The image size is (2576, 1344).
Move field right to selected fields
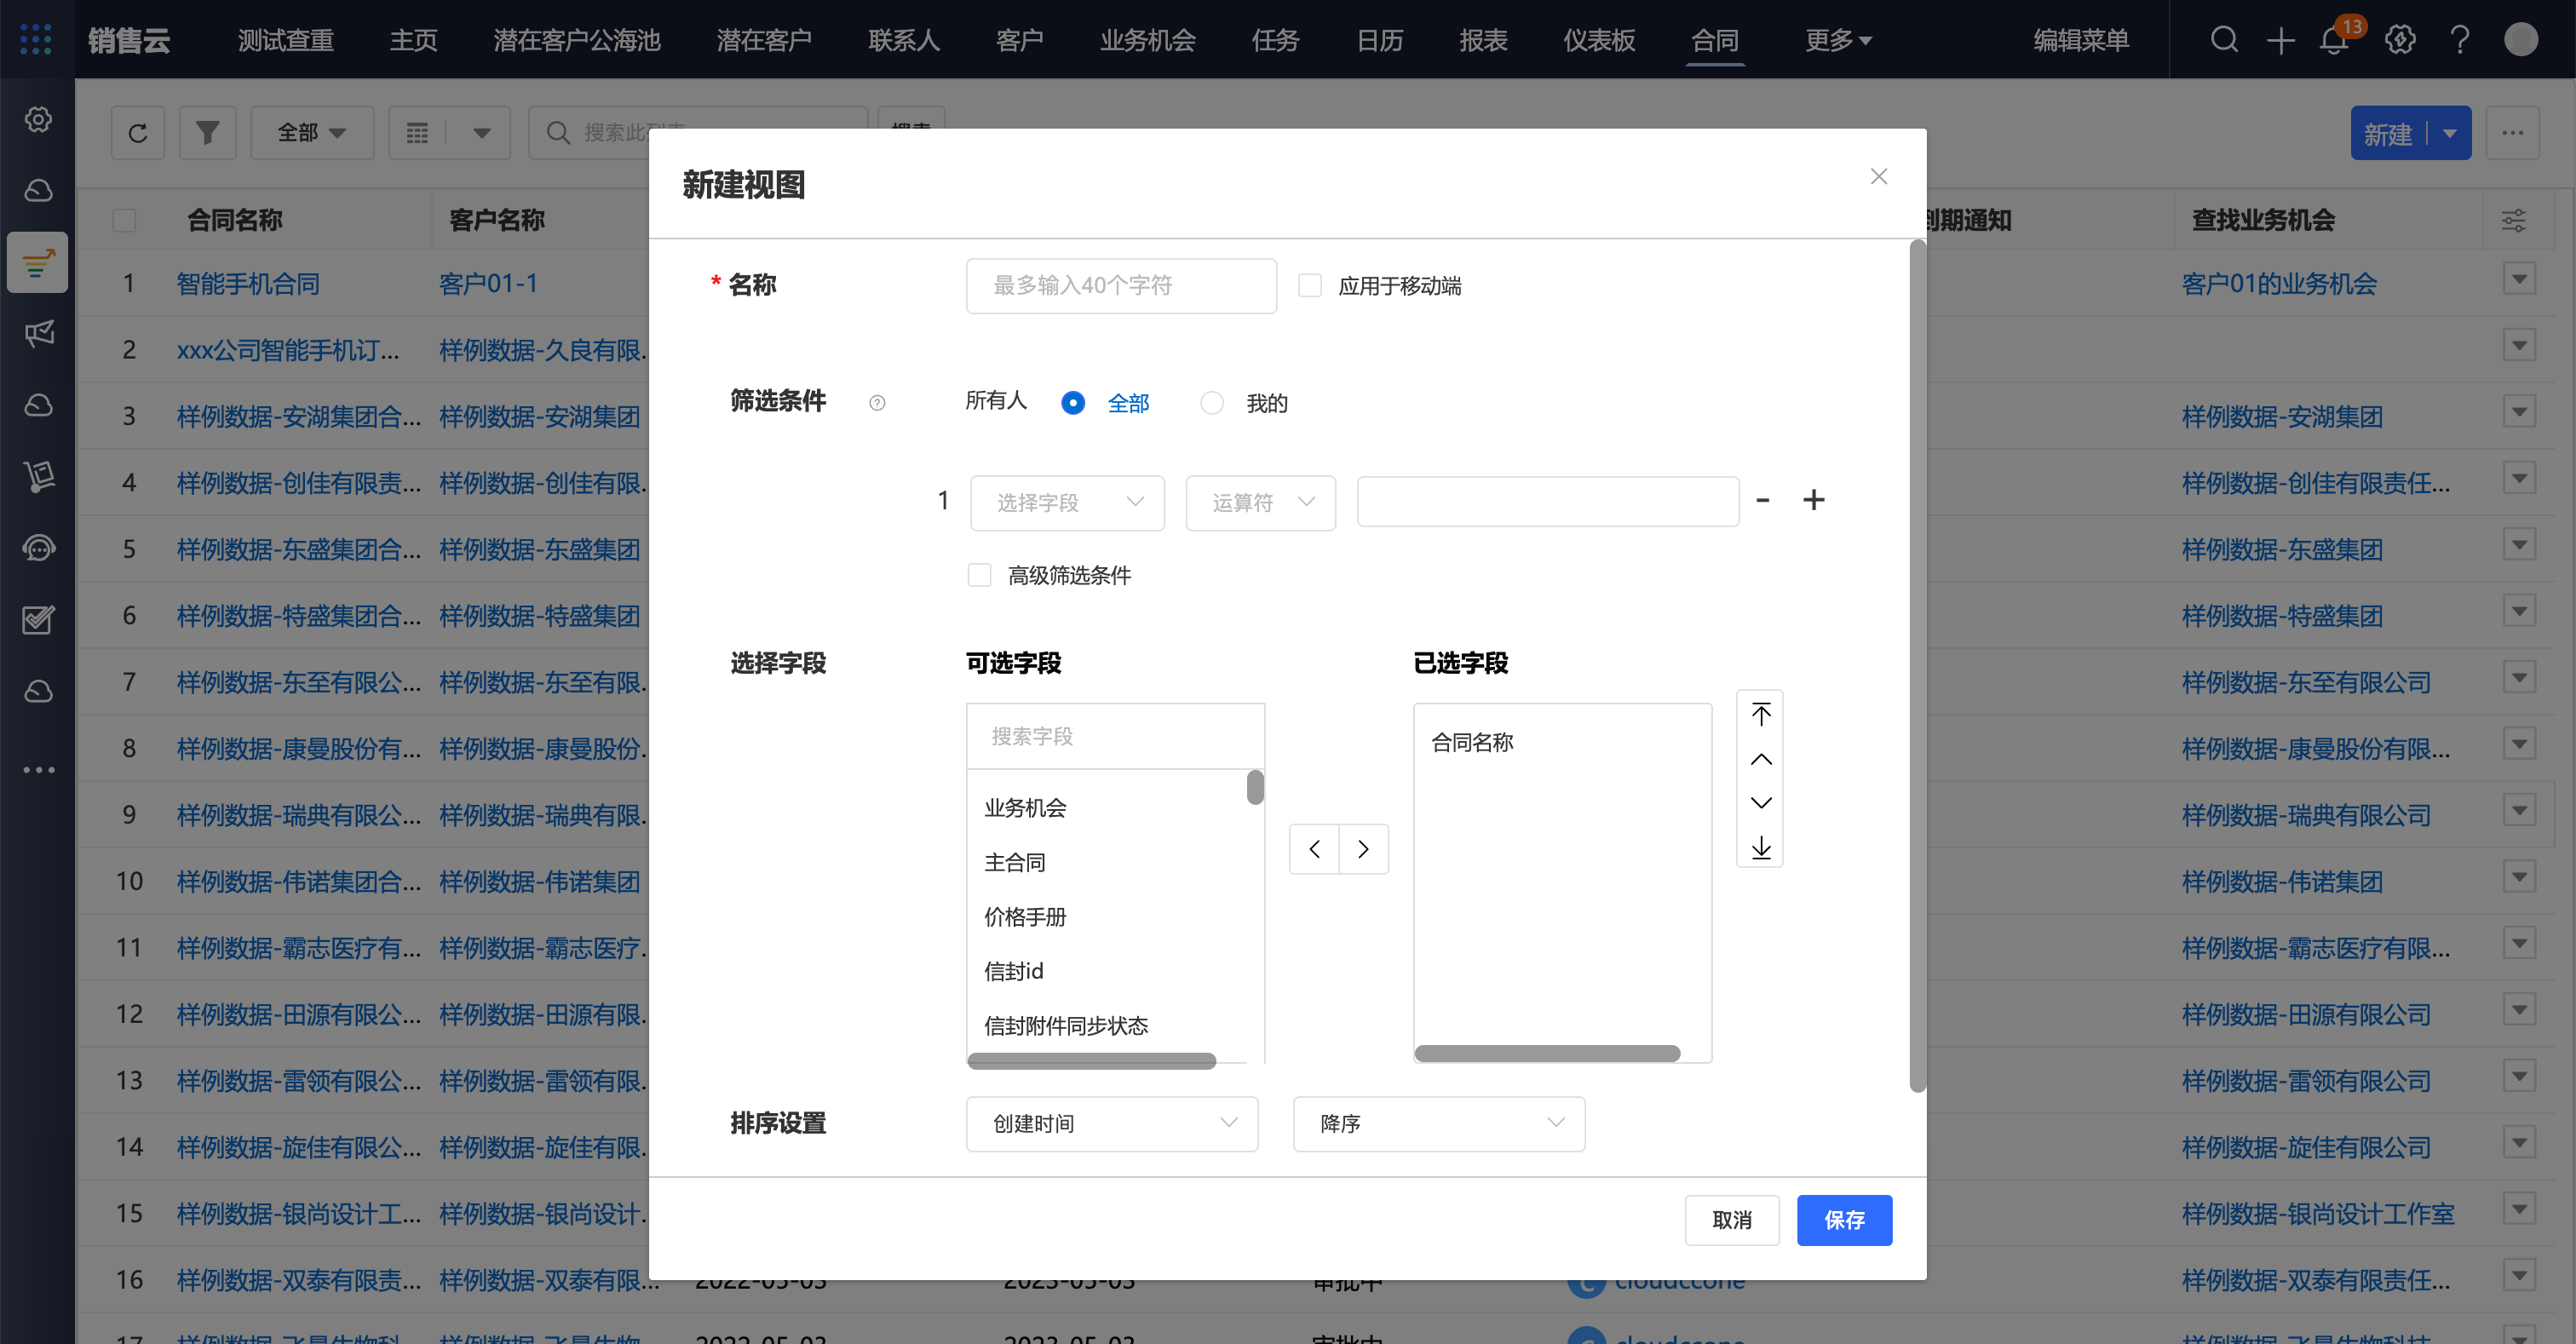tap(1363, 849)
